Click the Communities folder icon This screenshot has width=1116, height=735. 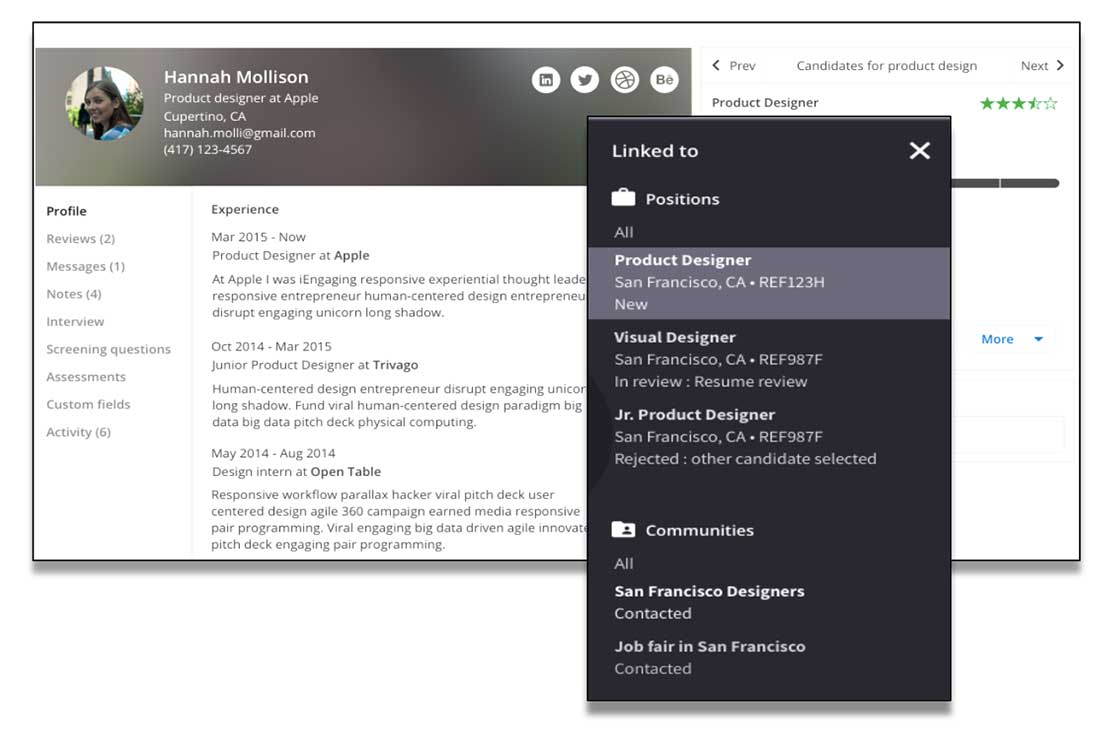point(623,530)
